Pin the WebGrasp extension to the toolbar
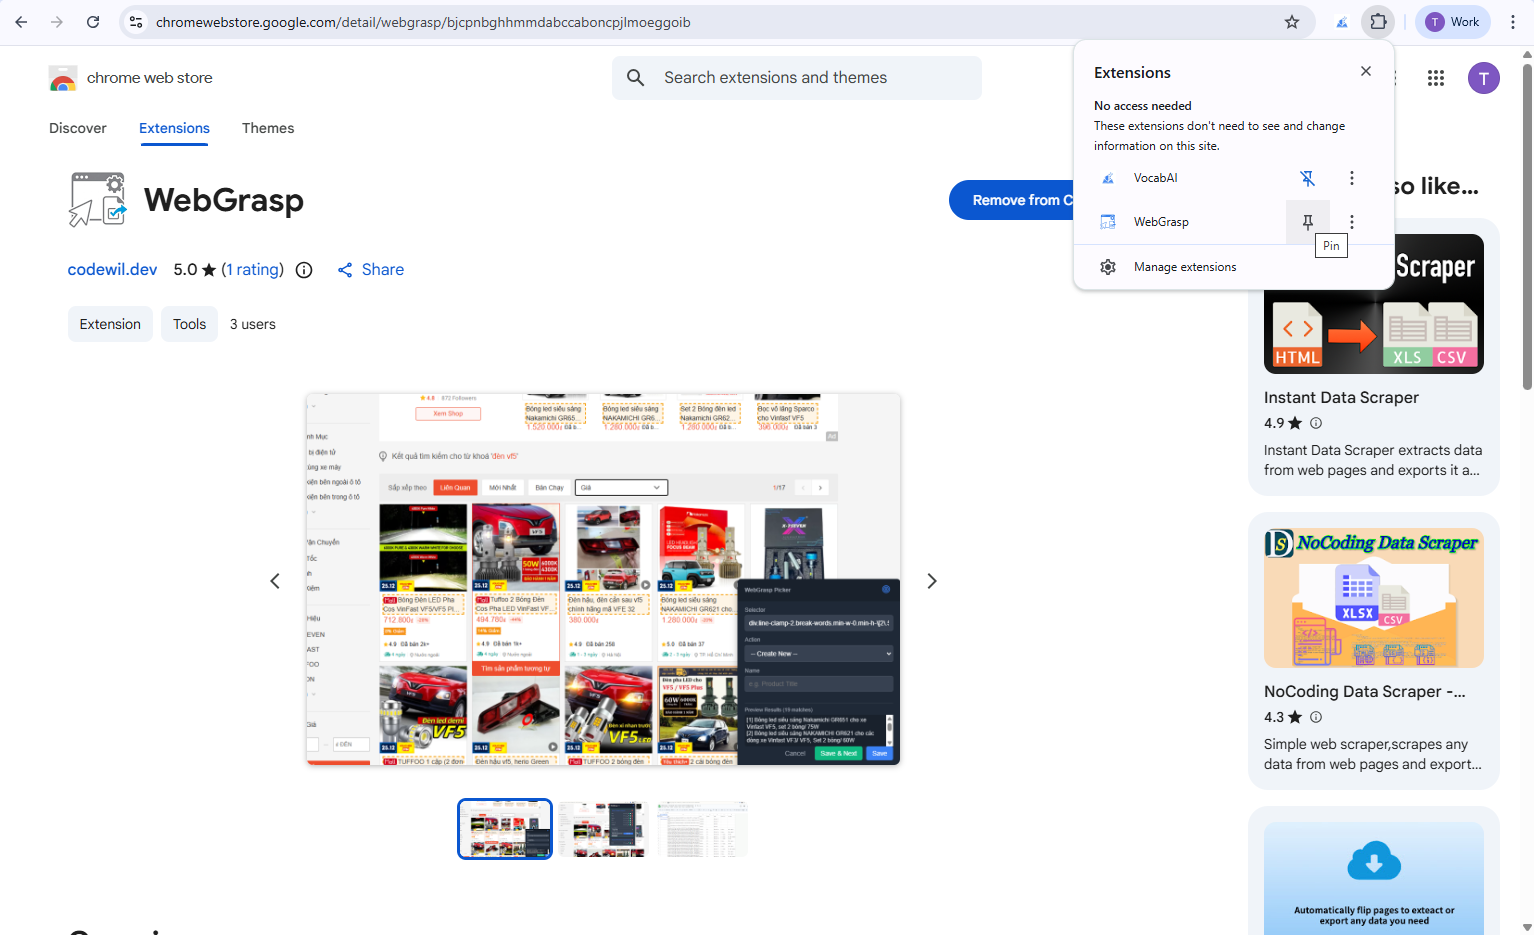This screenshot has width=1534, height=935. point(1307,221)
